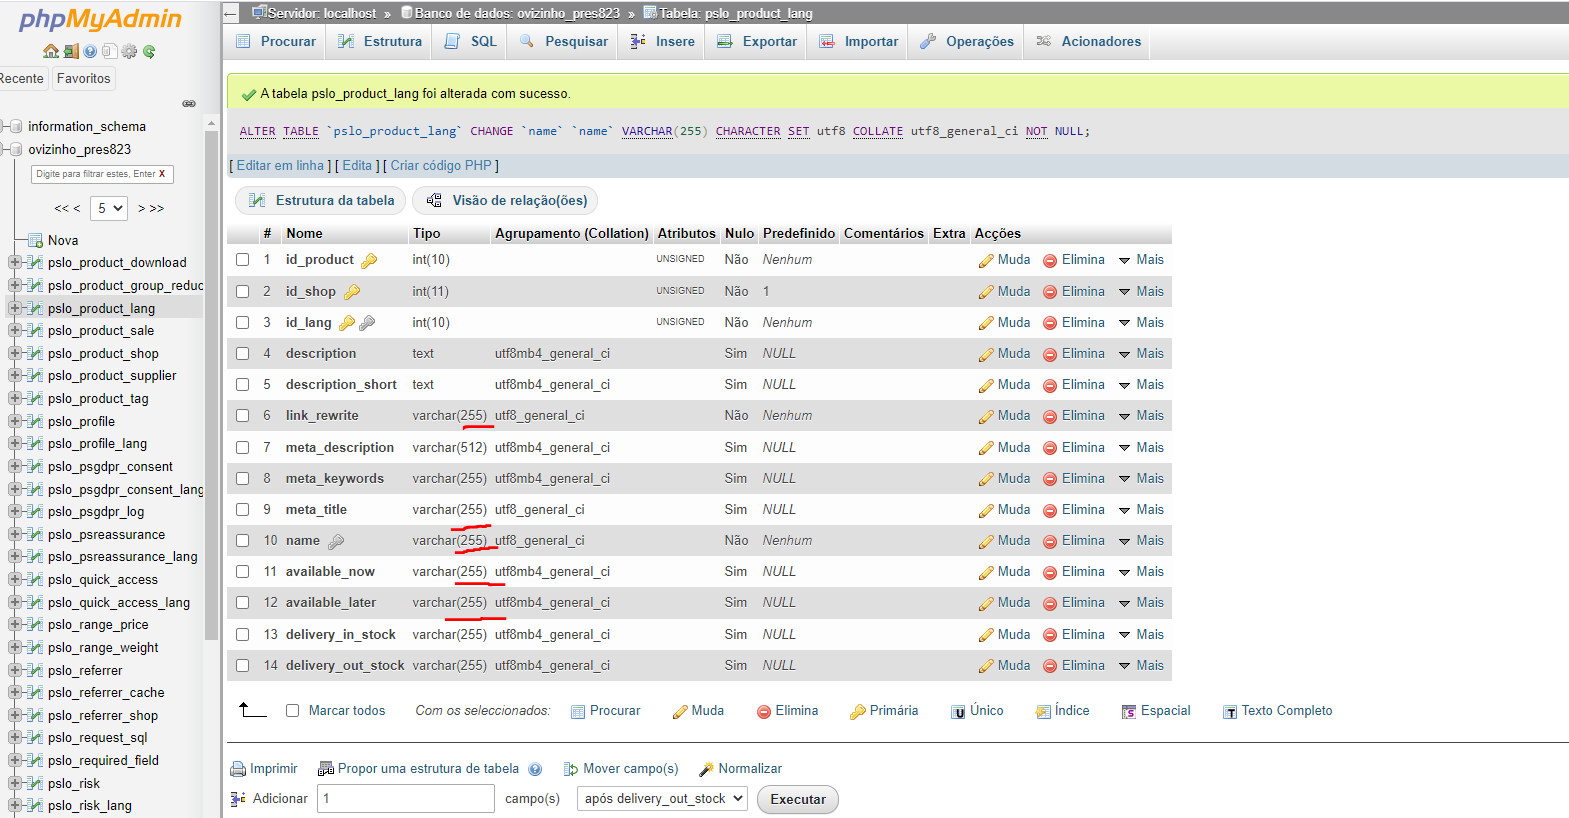The image size is (1569, 818).
Task: Click the Índice icon in bulk actions
Action: tap(1043, 712)
